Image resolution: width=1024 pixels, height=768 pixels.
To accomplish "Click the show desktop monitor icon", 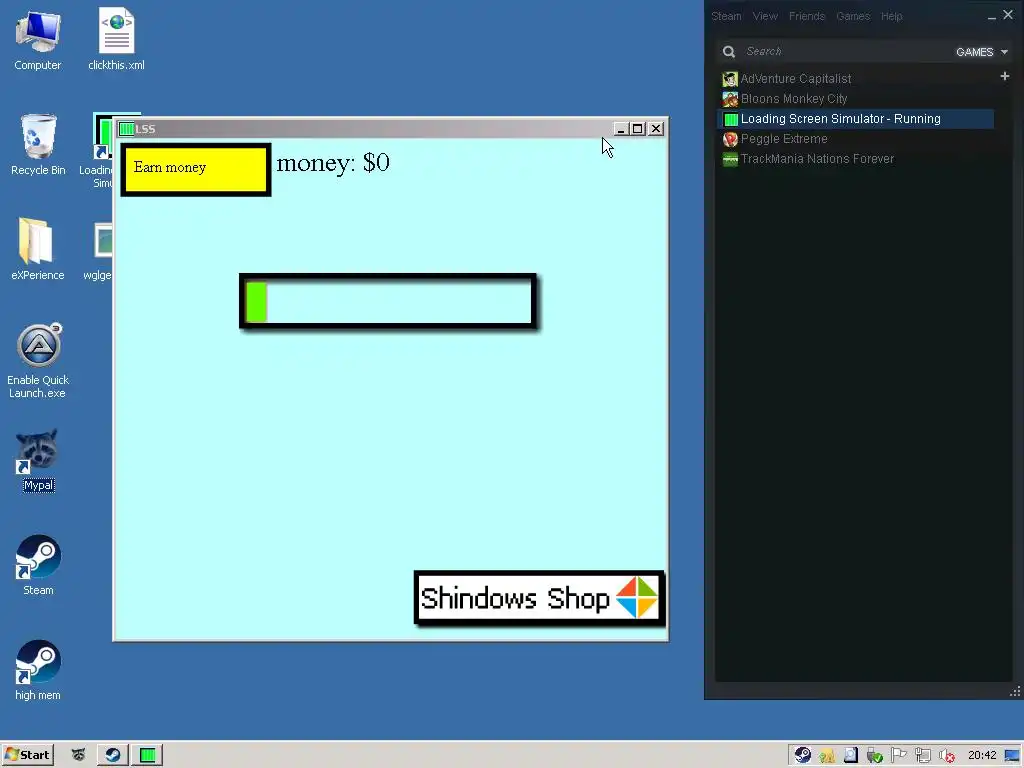I will click(x=1012, y=756).
